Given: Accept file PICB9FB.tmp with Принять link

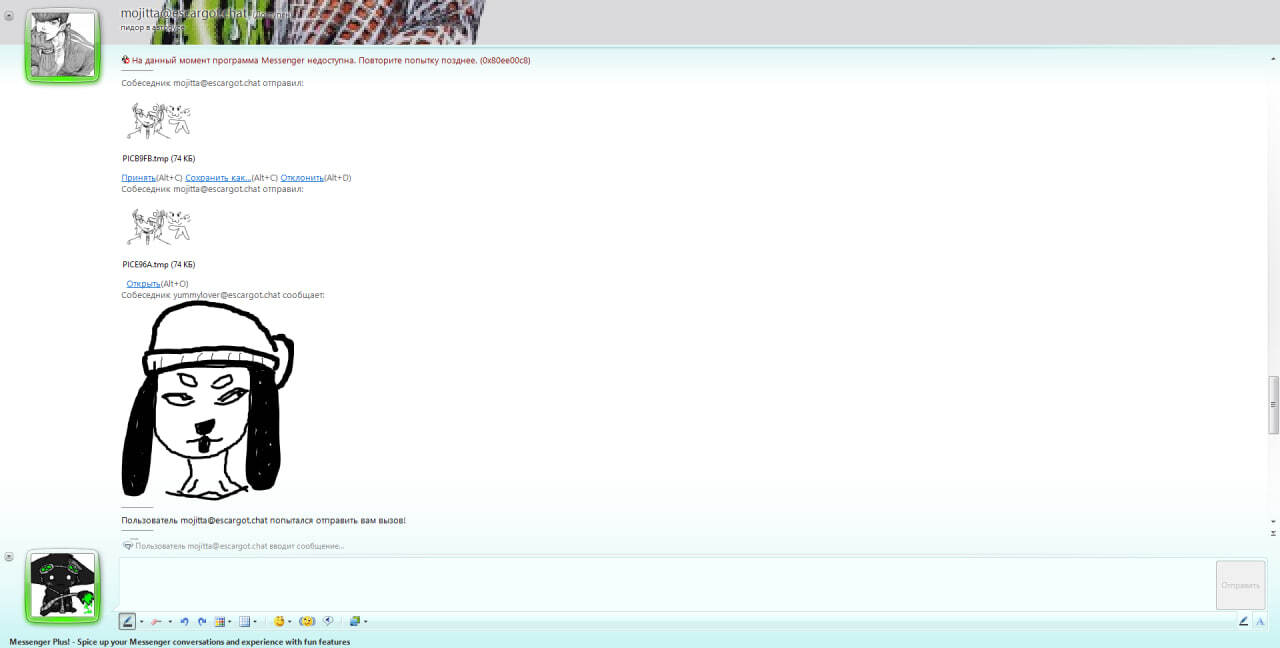Looking at the screenshot, I should [138, 178].
